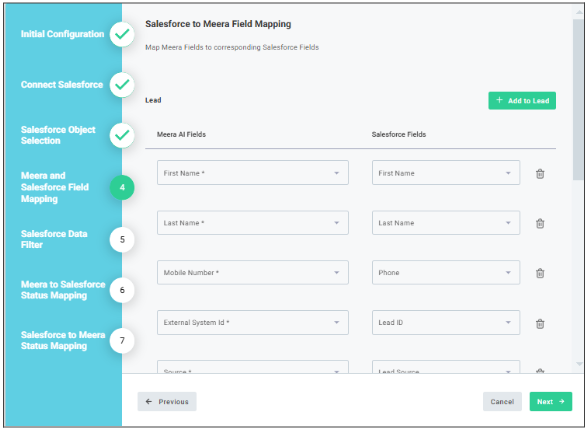Click the Meera AI Fields column header

click(x=181, y=134)
